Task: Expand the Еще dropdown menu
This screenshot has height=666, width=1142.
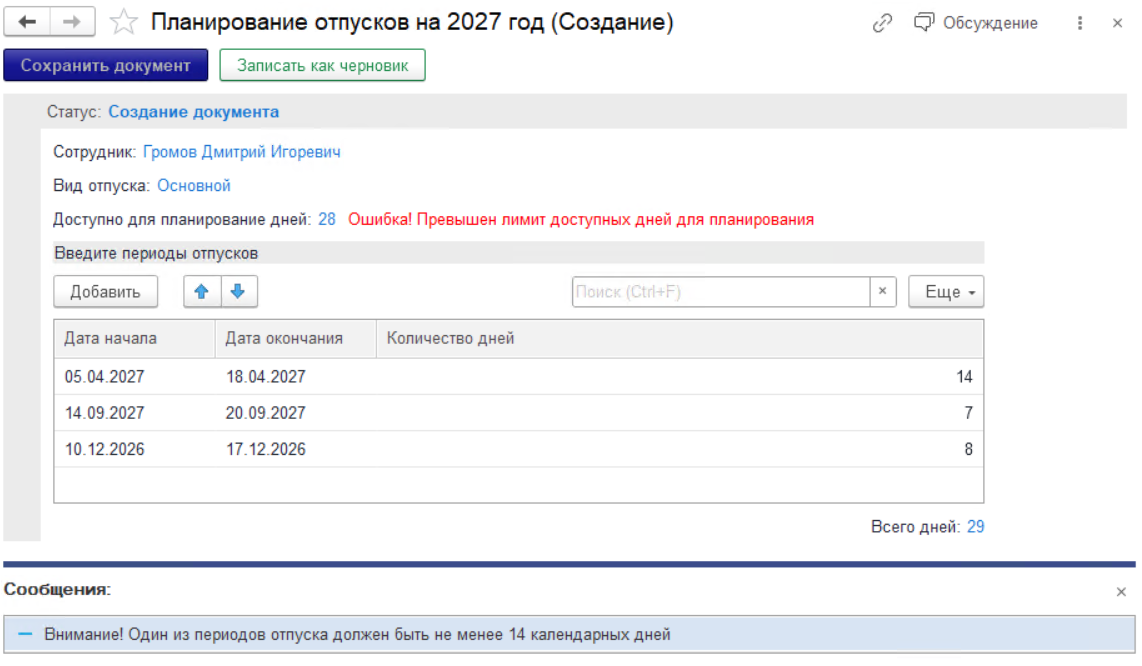Action: [x=946, y=291]
